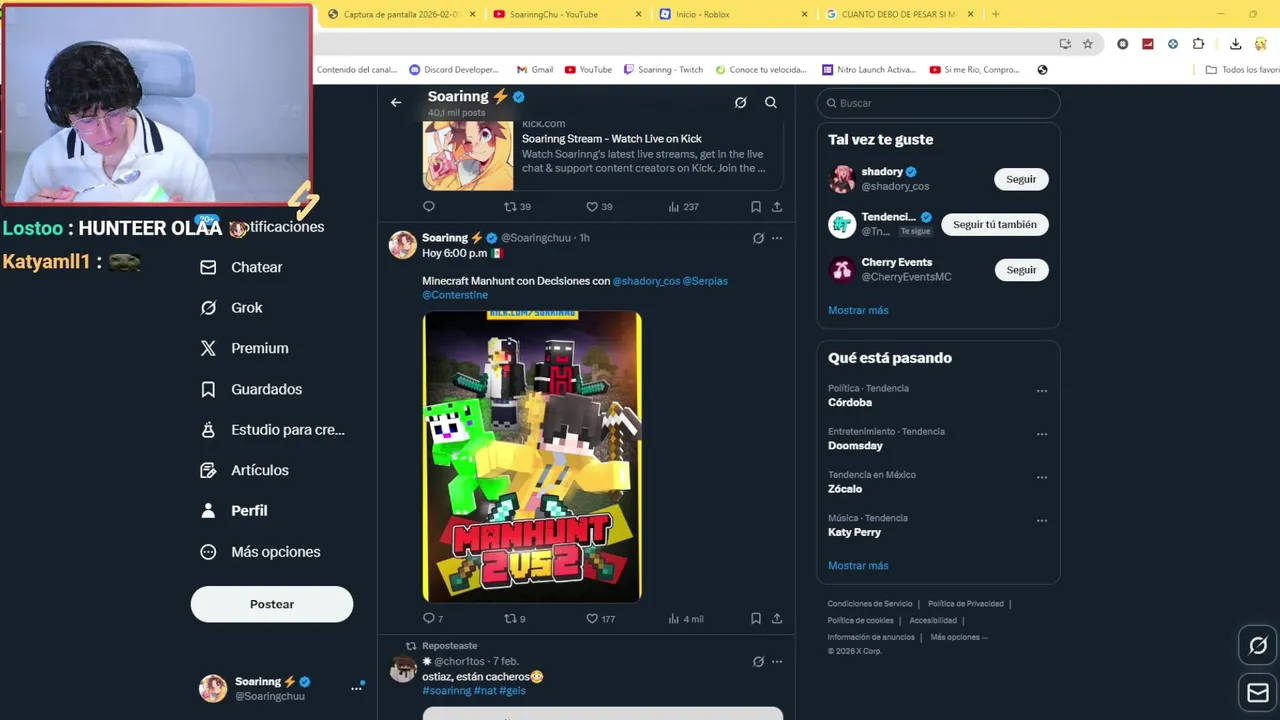View analytics showing 237 views
The width and height of the screenshot is (1280, 720).
click(x=684, y=207)
